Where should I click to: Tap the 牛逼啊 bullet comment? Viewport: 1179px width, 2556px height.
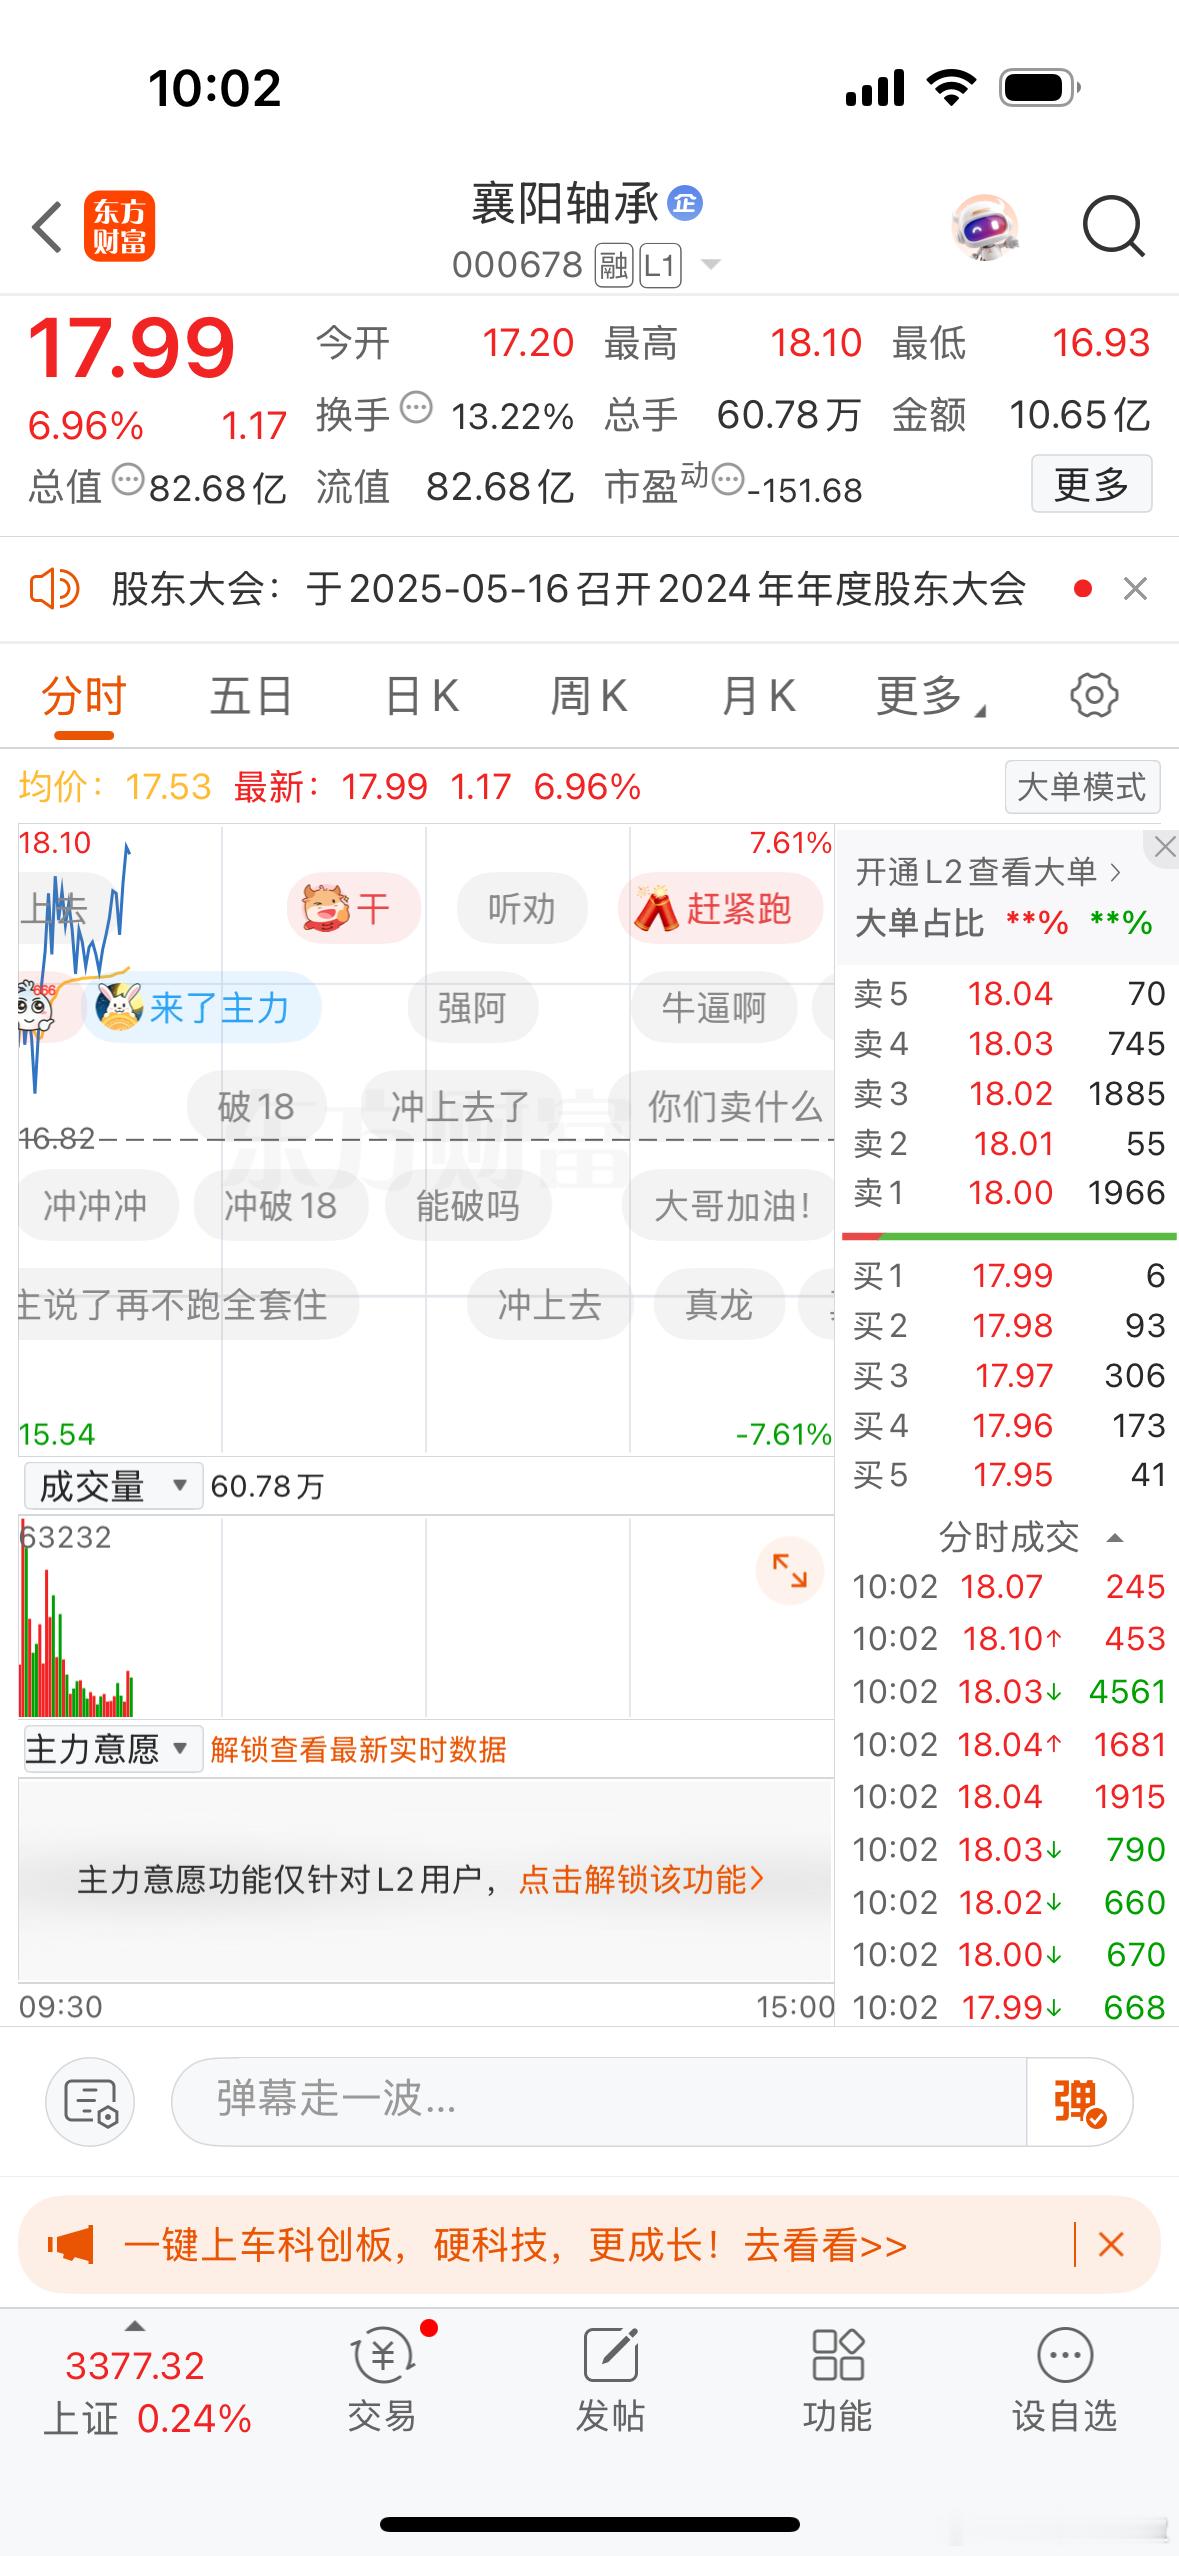[x=713, y=1007]
